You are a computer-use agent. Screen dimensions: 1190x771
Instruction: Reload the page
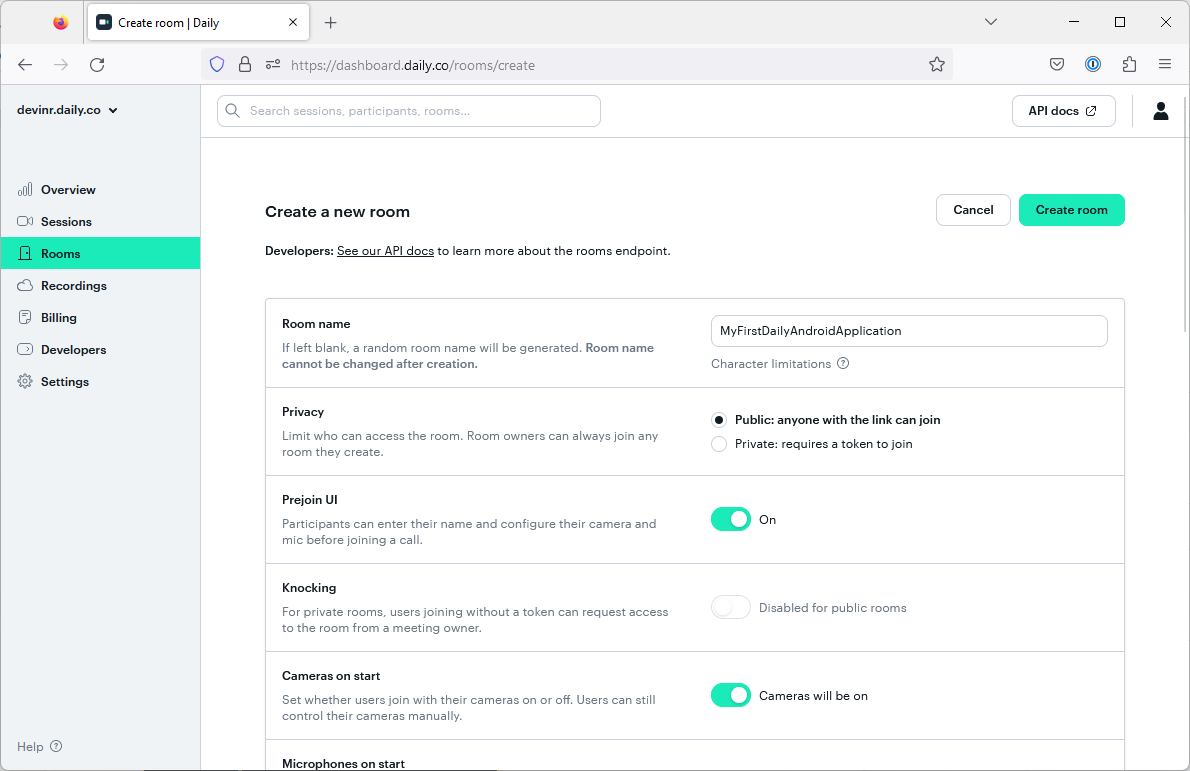point(97,65)
